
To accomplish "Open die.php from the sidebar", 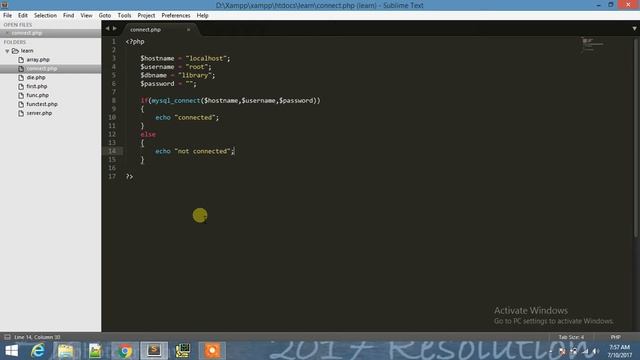I will coord(36,78).
